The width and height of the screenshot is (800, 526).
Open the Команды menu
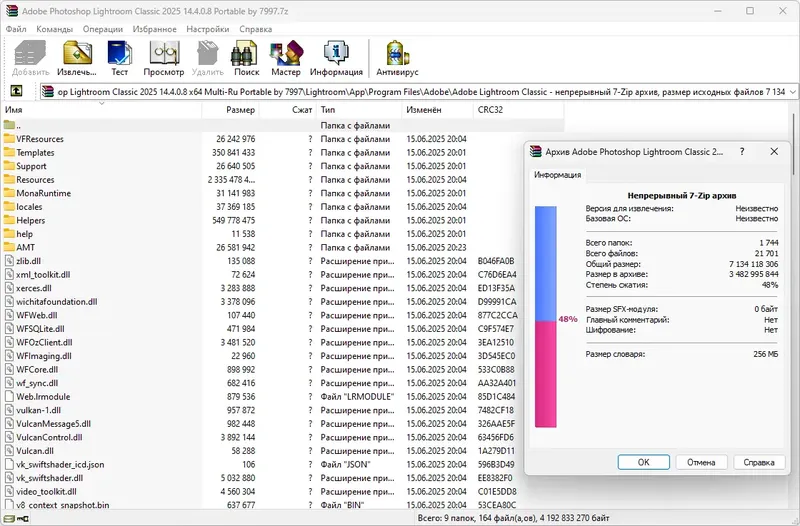[x=55, y=29]
